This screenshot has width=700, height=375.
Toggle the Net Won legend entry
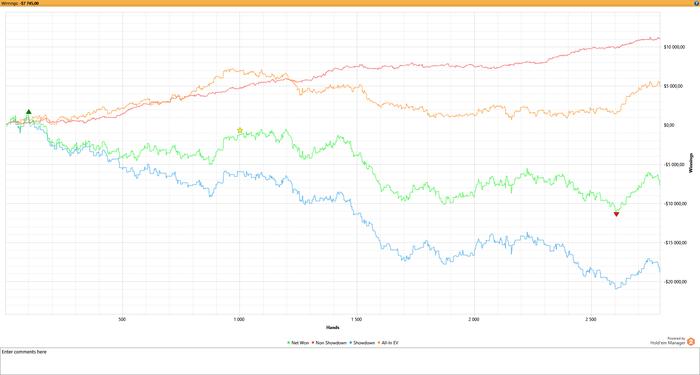tap(298, 342)
